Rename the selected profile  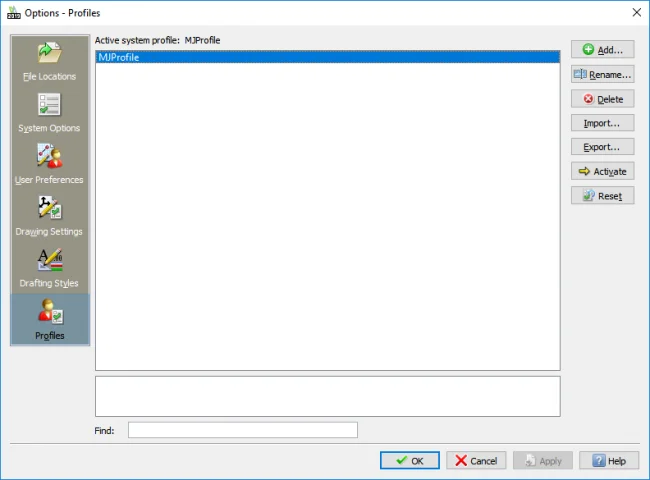(602, 74)
